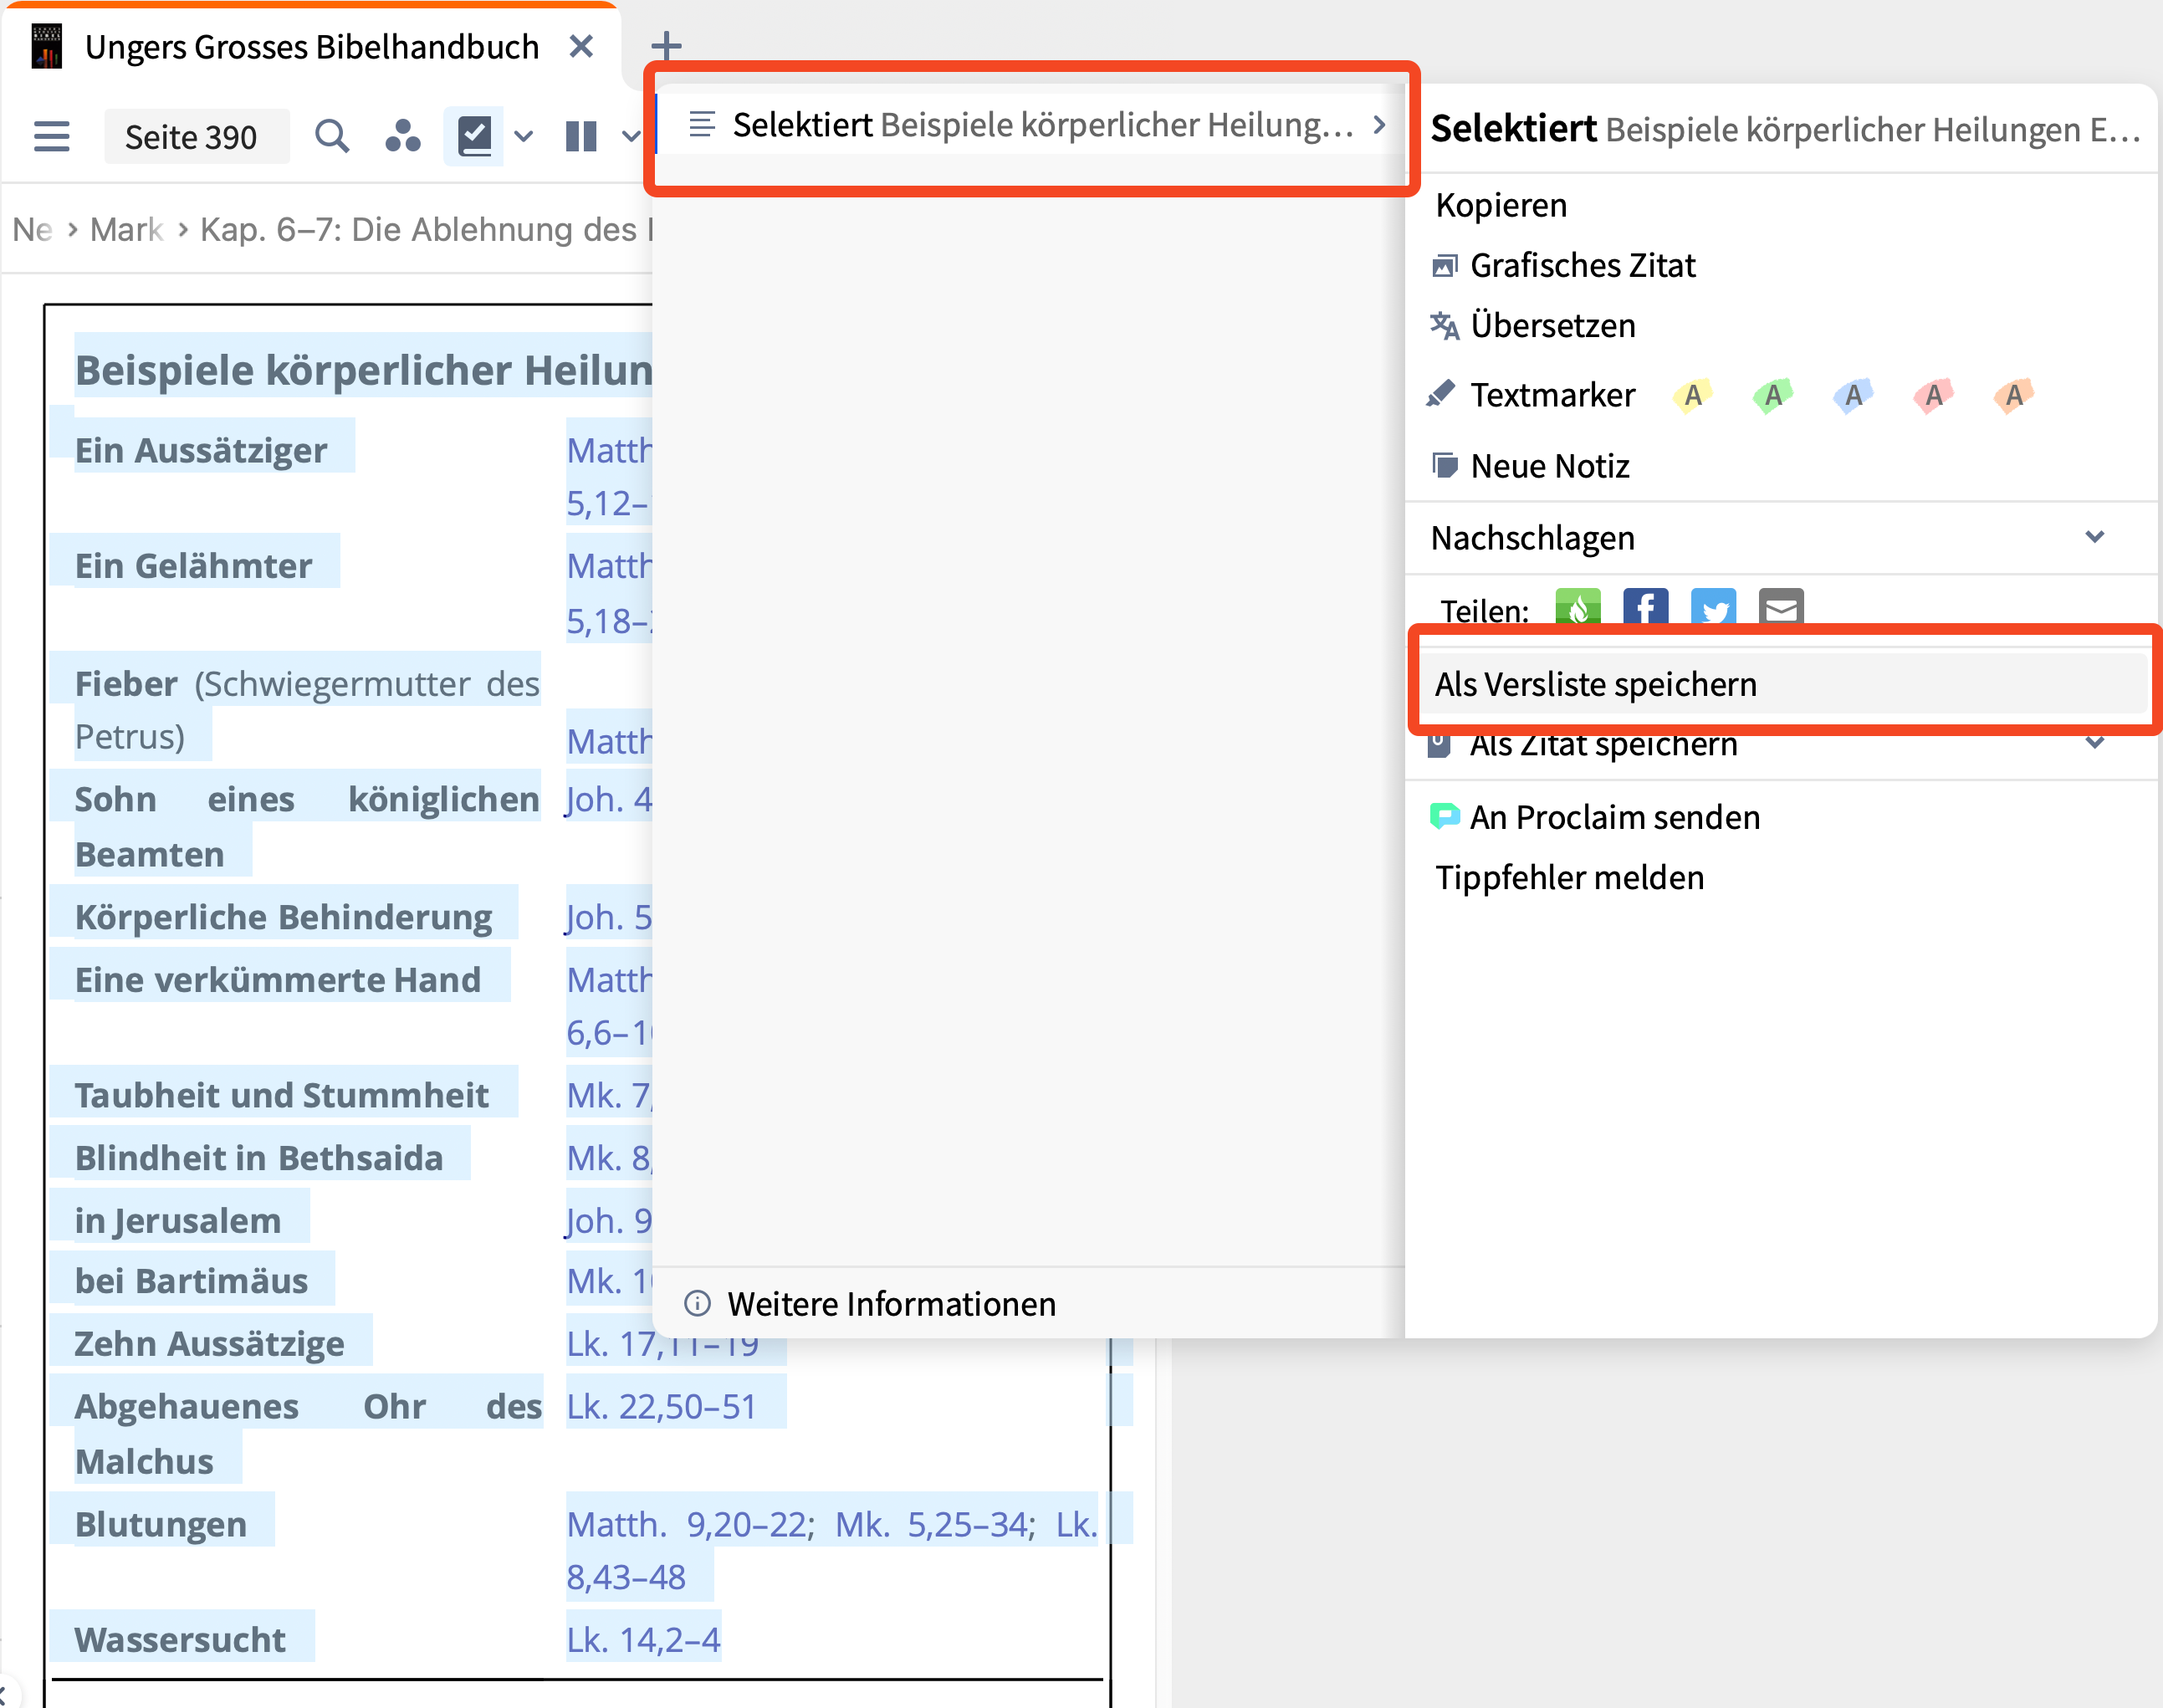Click the heading Beispiele körperlicher Heilungen
The image size is (2163, 1708).
[363, 370]
